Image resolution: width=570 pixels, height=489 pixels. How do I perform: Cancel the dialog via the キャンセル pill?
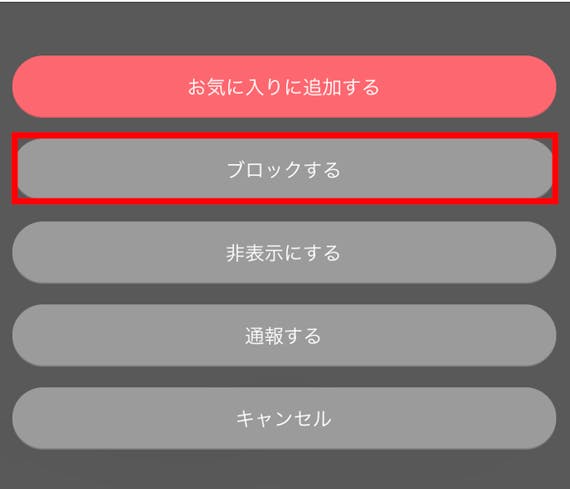[x=284, y=418]
